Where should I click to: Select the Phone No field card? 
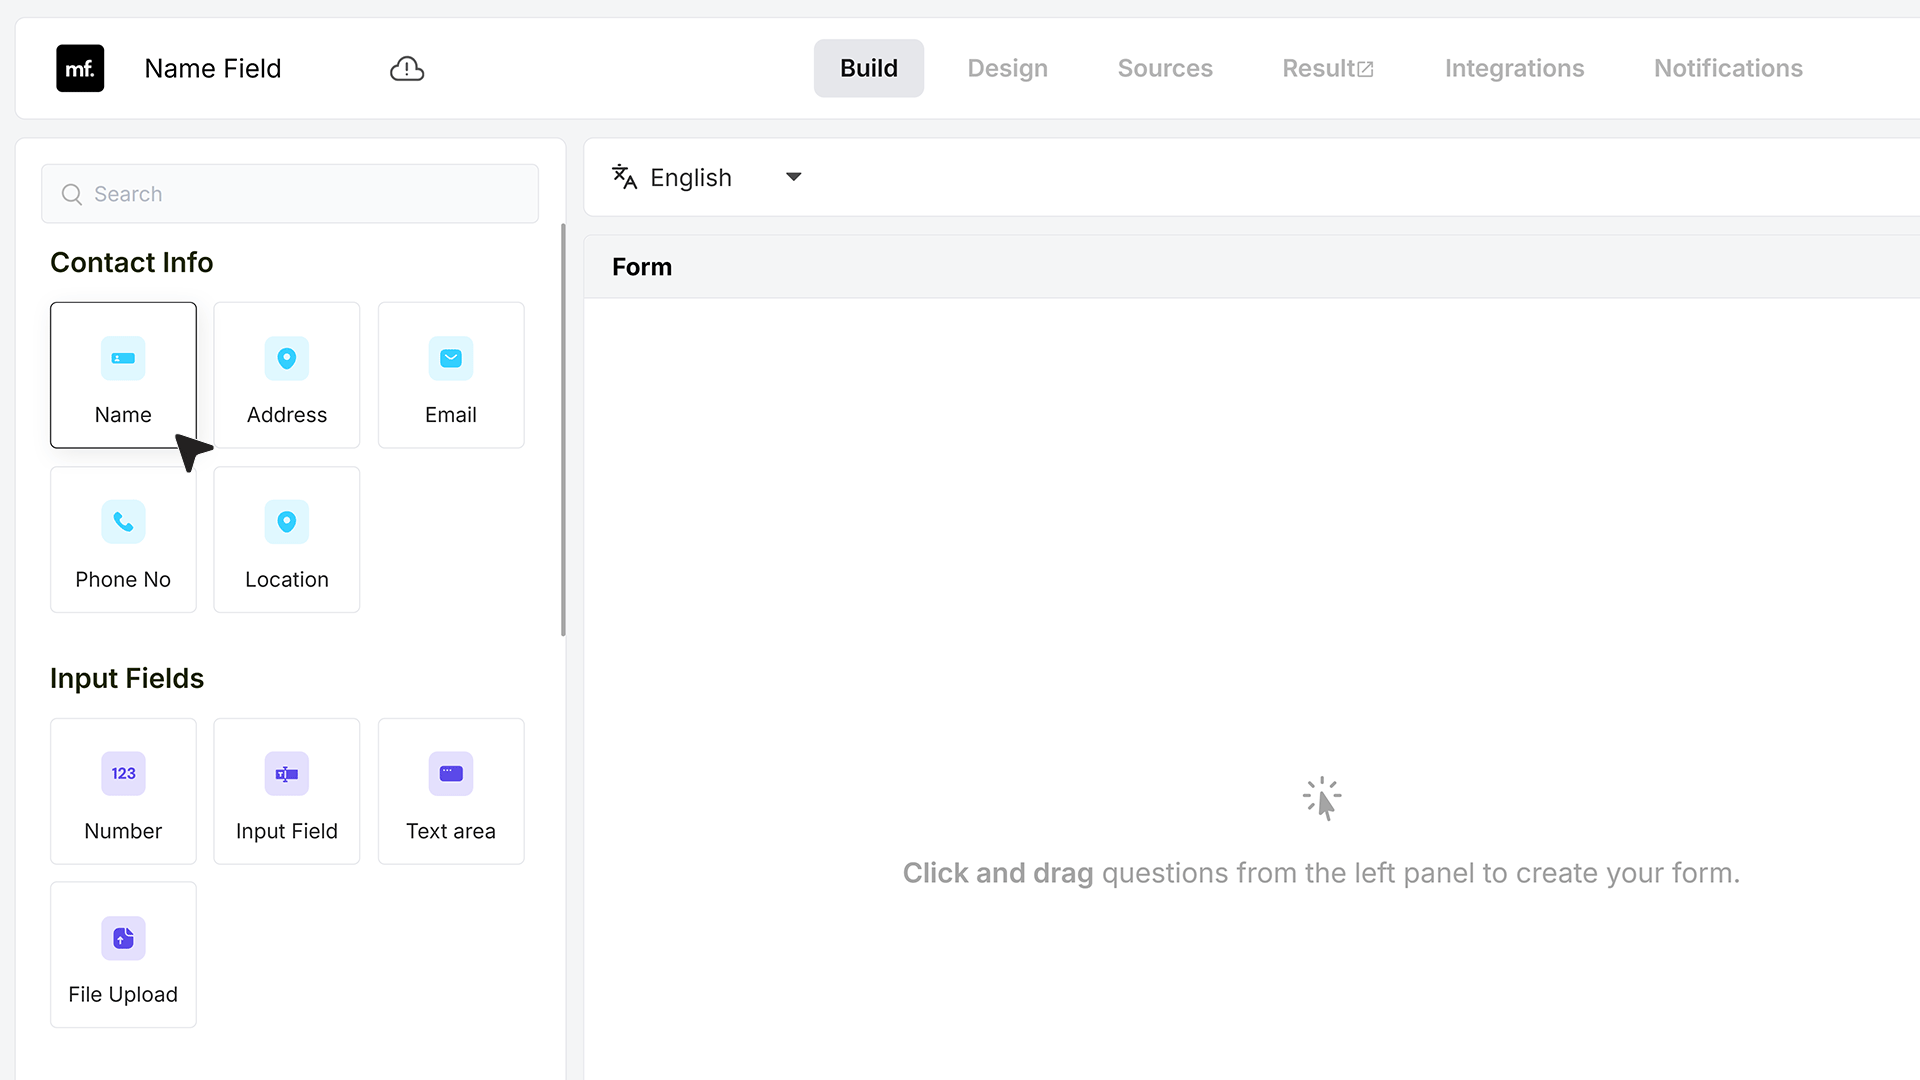pos(123,540)
